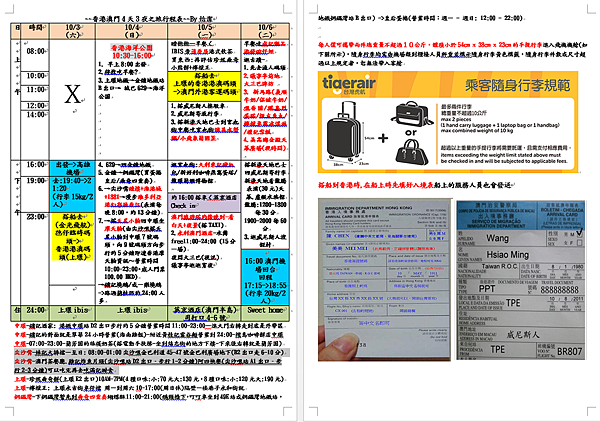This screenshot has height=422, width=600.
Task: Click the 19:00 time cell
Action: pyautogui.click(x=35, y=194)
